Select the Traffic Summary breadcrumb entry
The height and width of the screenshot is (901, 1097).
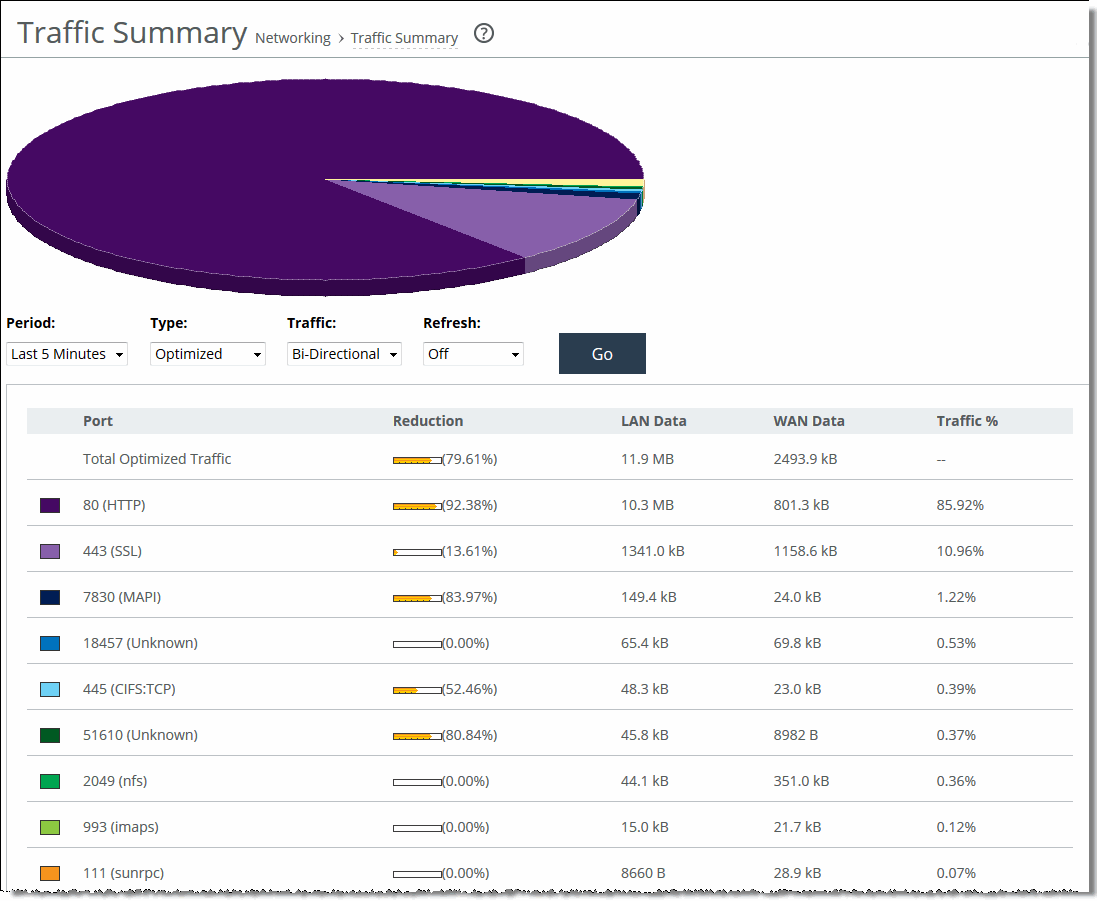[404, 38]
